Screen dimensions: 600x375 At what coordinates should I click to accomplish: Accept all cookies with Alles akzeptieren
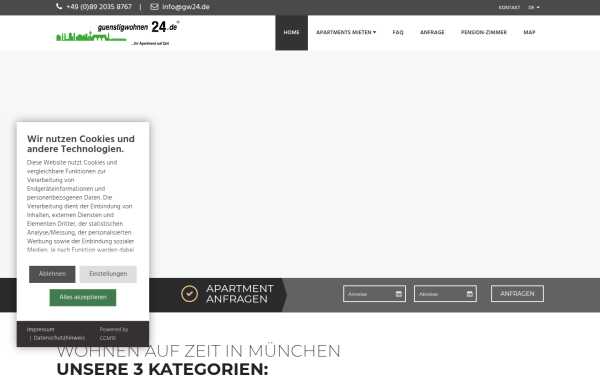point(83,297)
